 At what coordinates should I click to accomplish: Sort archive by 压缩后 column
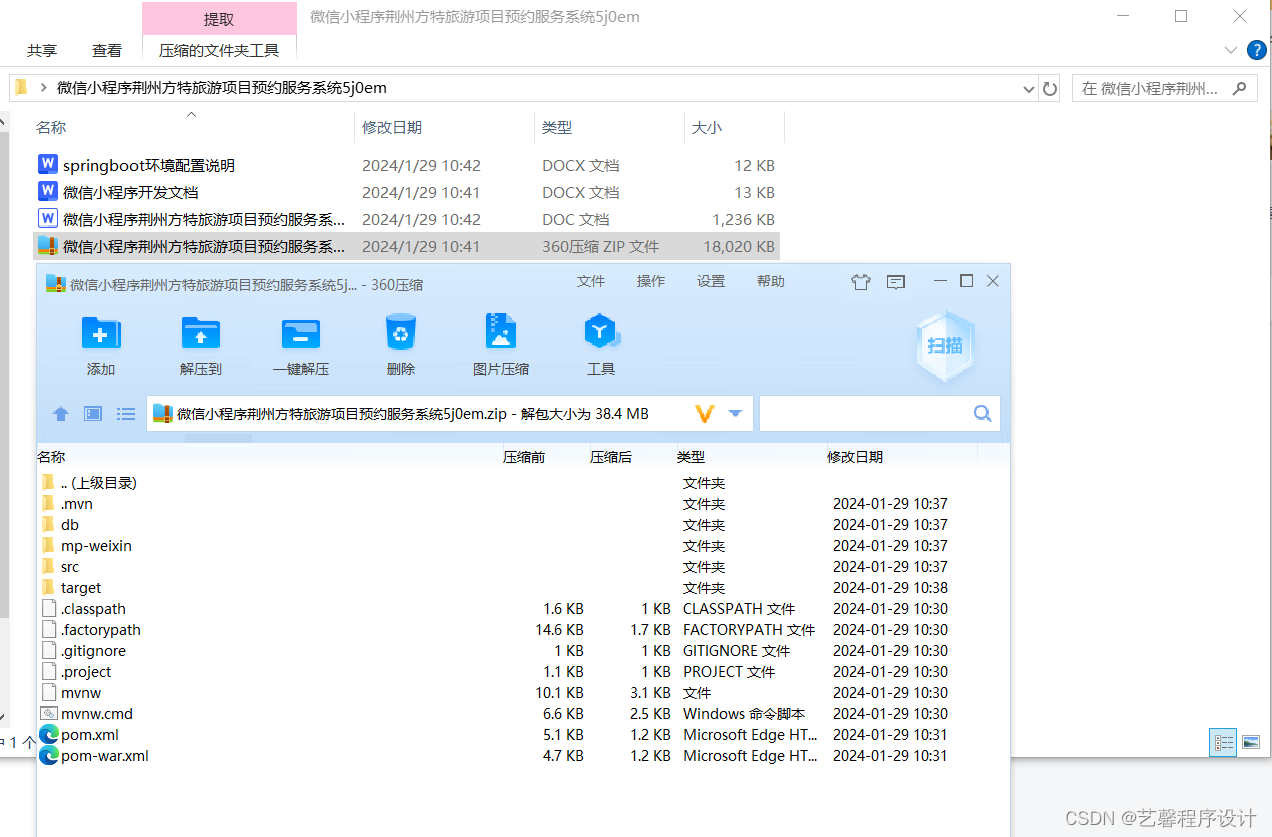tap(611, 457)
